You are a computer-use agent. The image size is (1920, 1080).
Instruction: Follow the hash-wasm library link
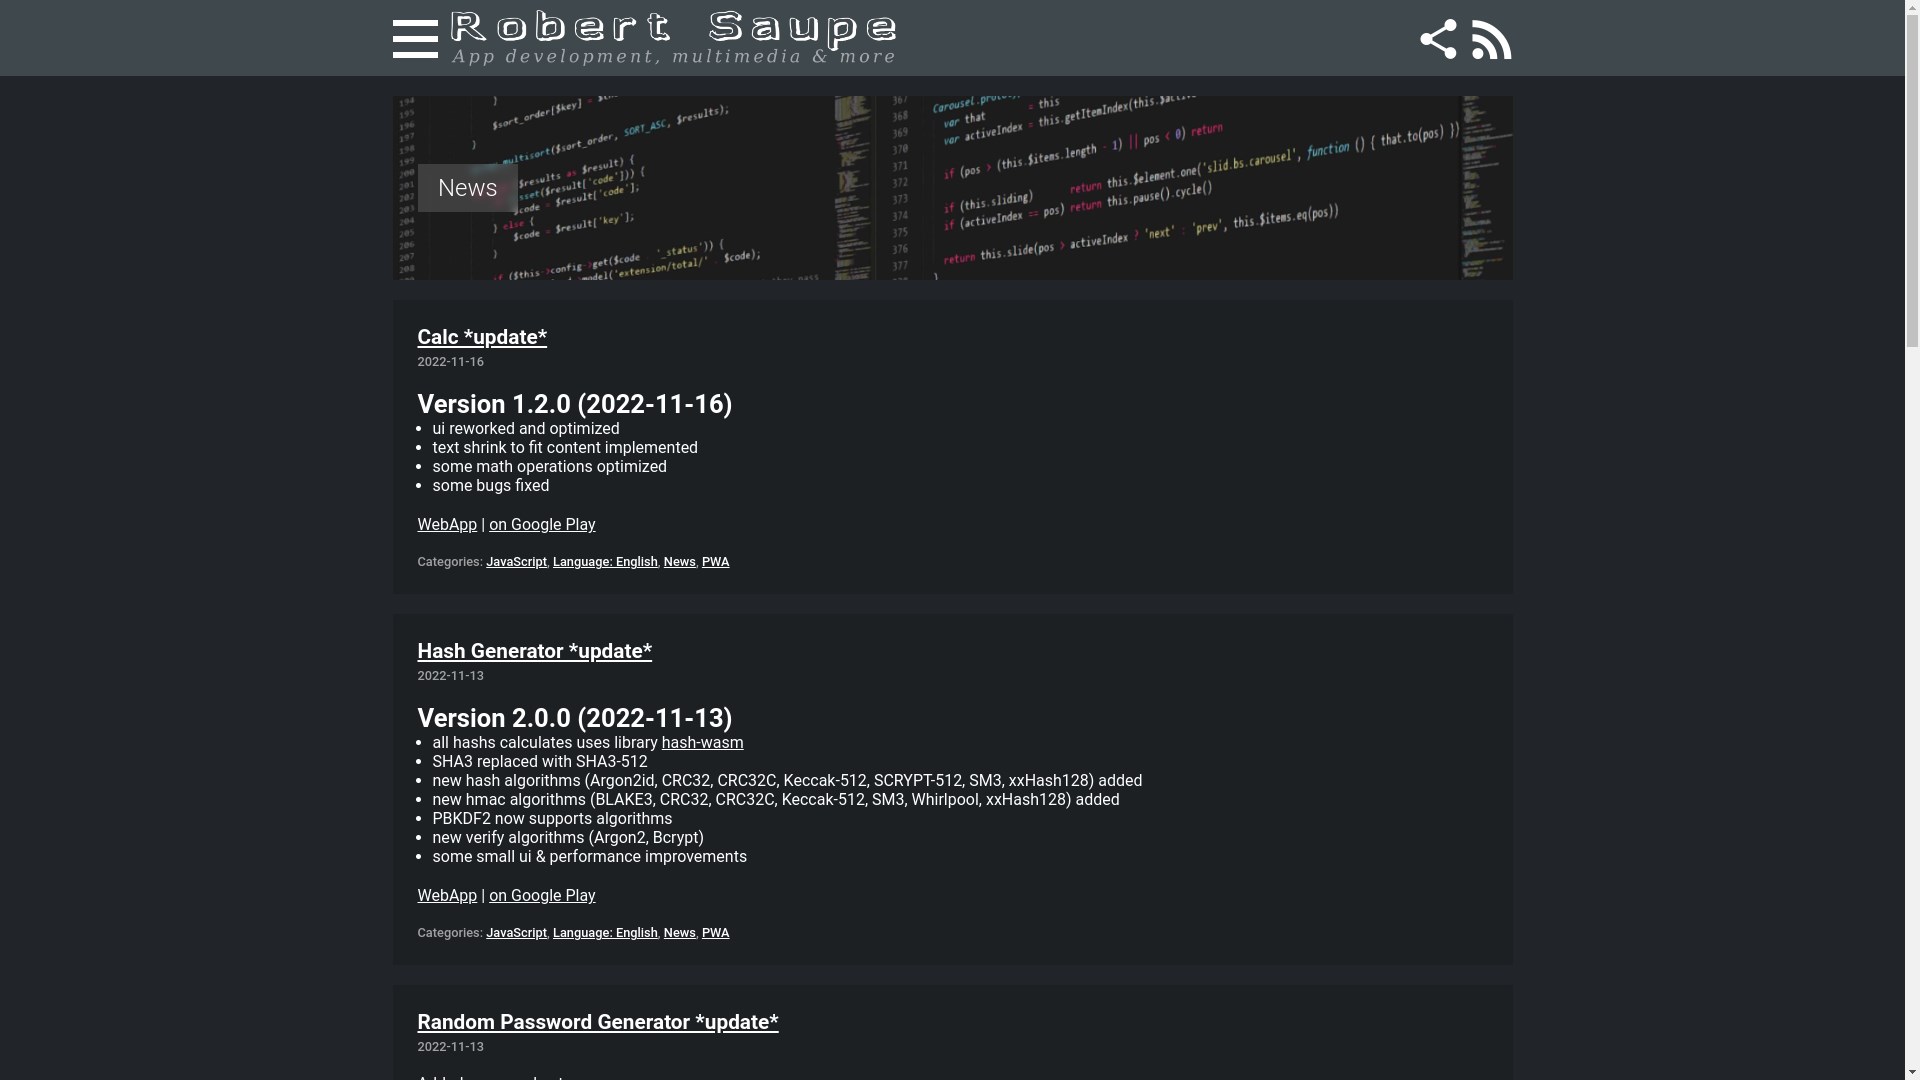pos(702,743)
